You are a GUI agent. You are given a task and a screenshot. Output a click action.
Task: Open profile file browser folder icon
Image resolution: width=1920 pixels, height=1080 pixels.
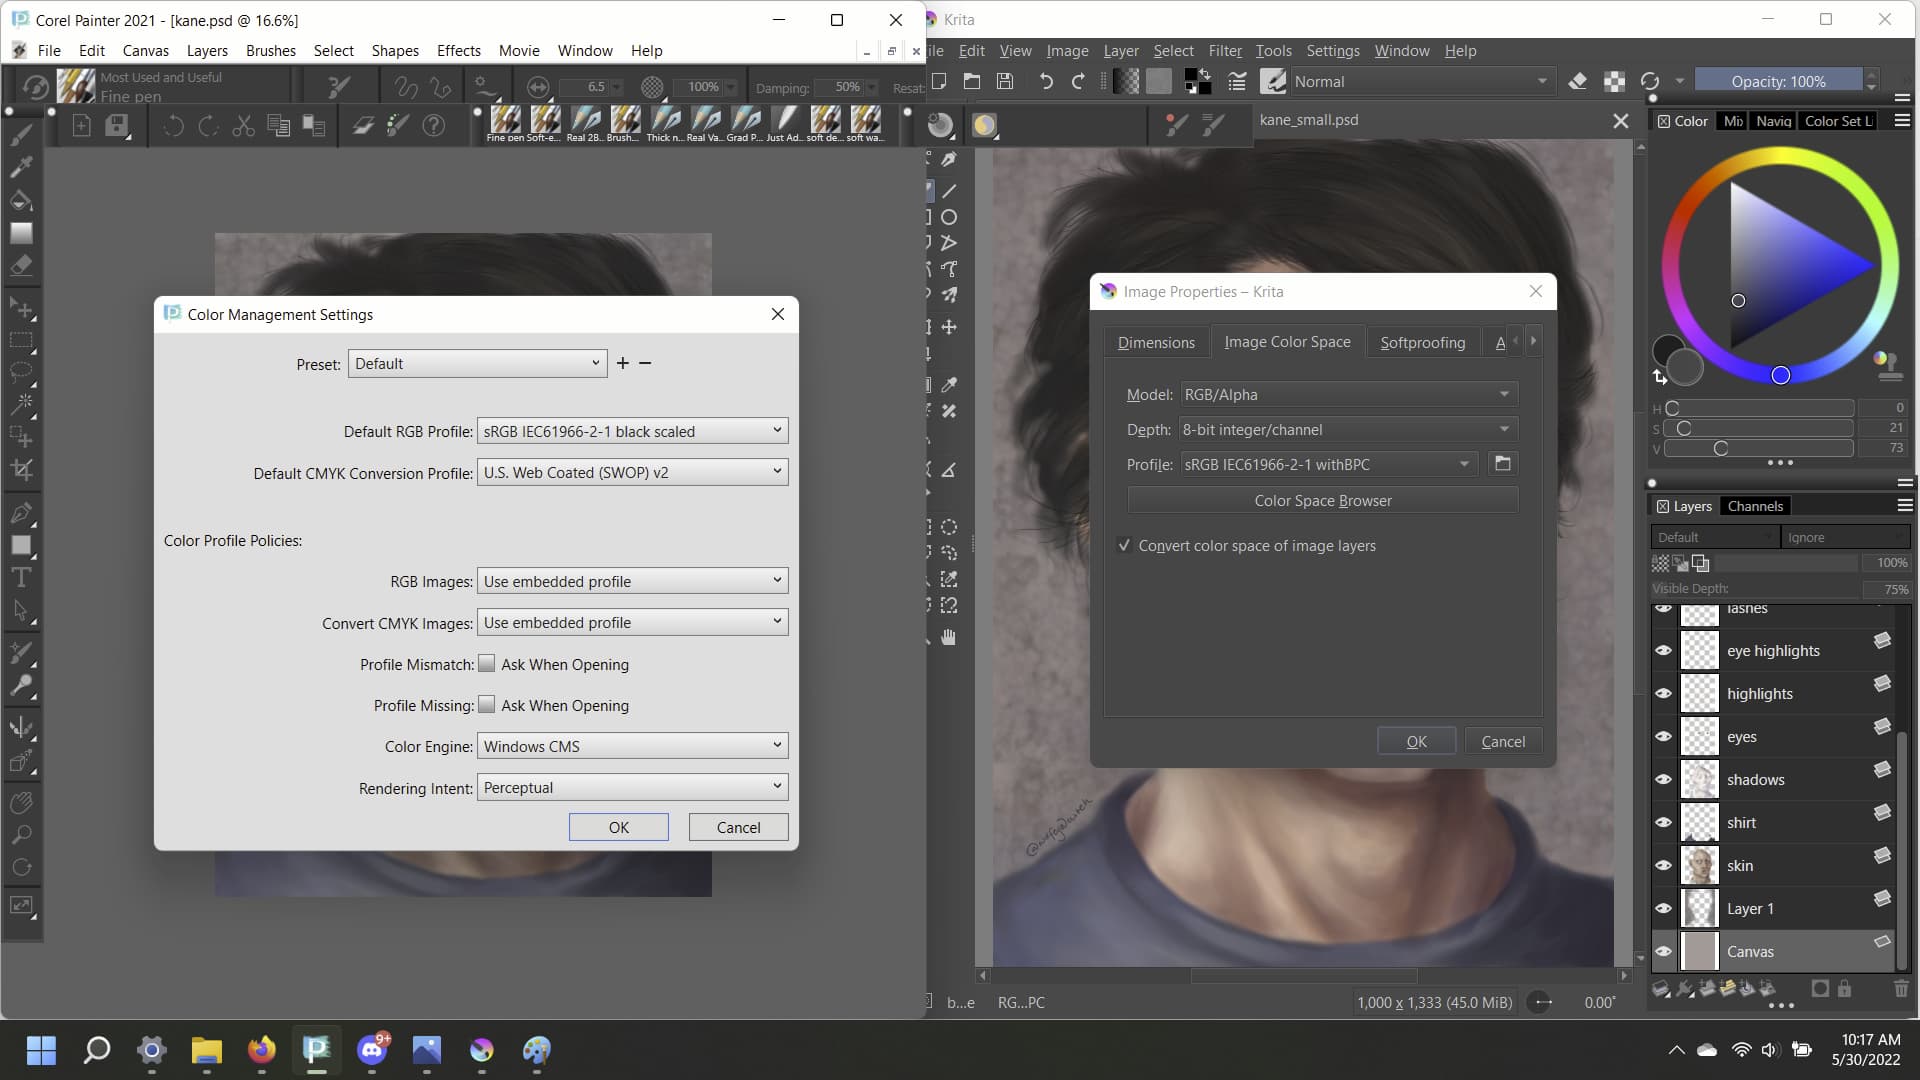1502,464
